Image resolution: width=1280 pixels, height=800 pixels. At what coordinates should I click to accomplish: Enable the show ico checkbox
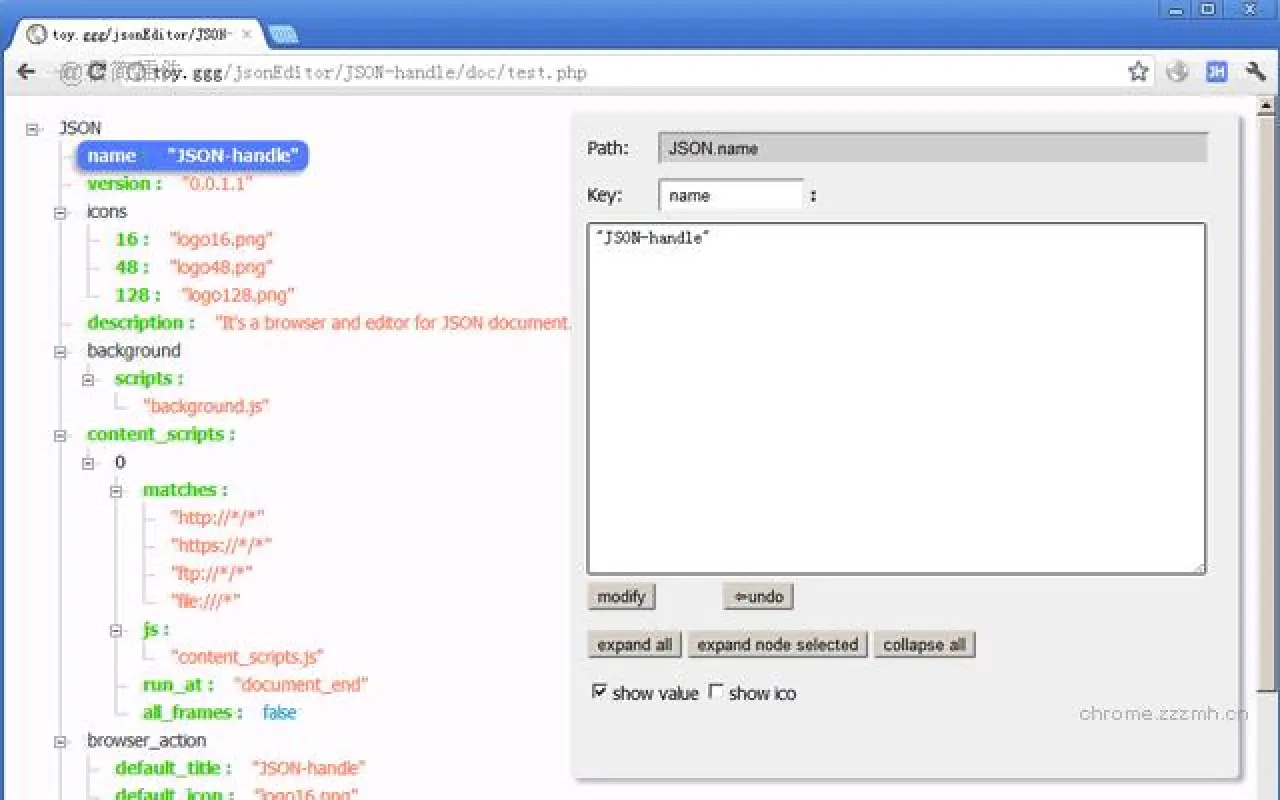click(x=716, y=691)
